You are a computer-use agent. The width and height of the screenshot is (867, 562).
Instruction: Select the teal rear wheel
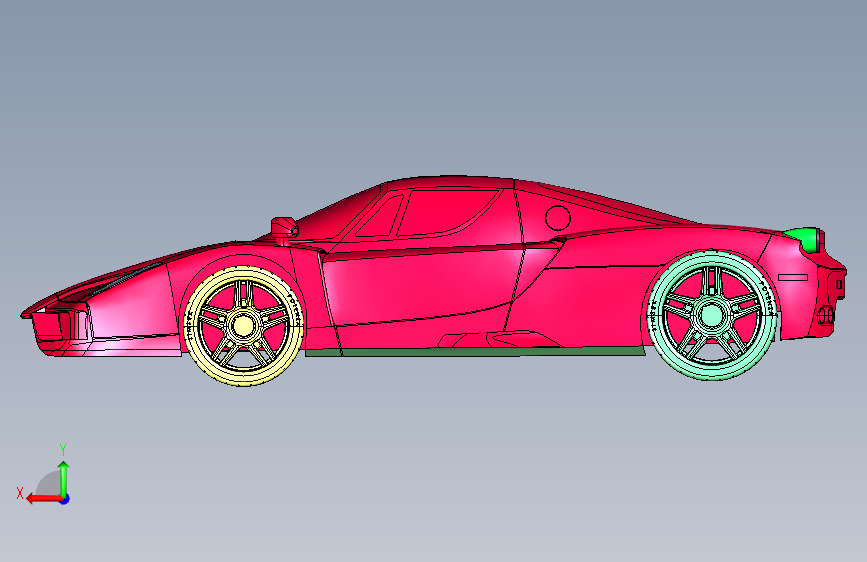click(x=712, y=316)
